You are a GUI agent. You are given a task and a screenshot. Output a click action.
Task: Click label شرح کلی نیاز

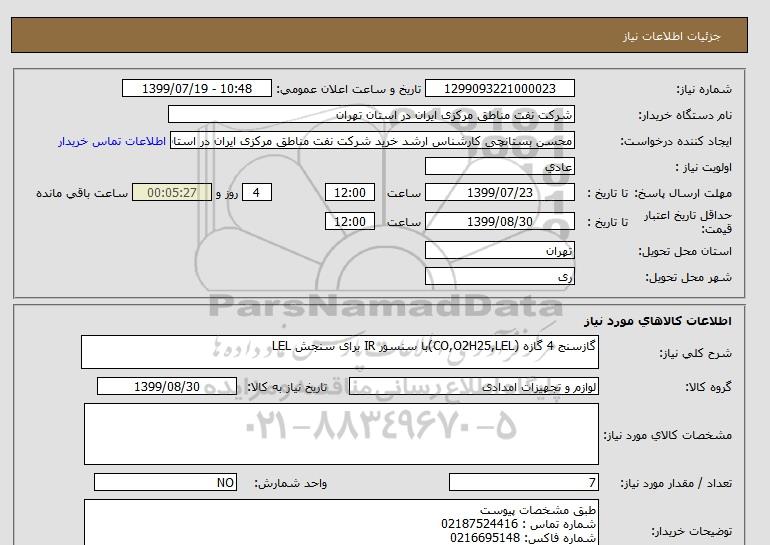[695, 353]
